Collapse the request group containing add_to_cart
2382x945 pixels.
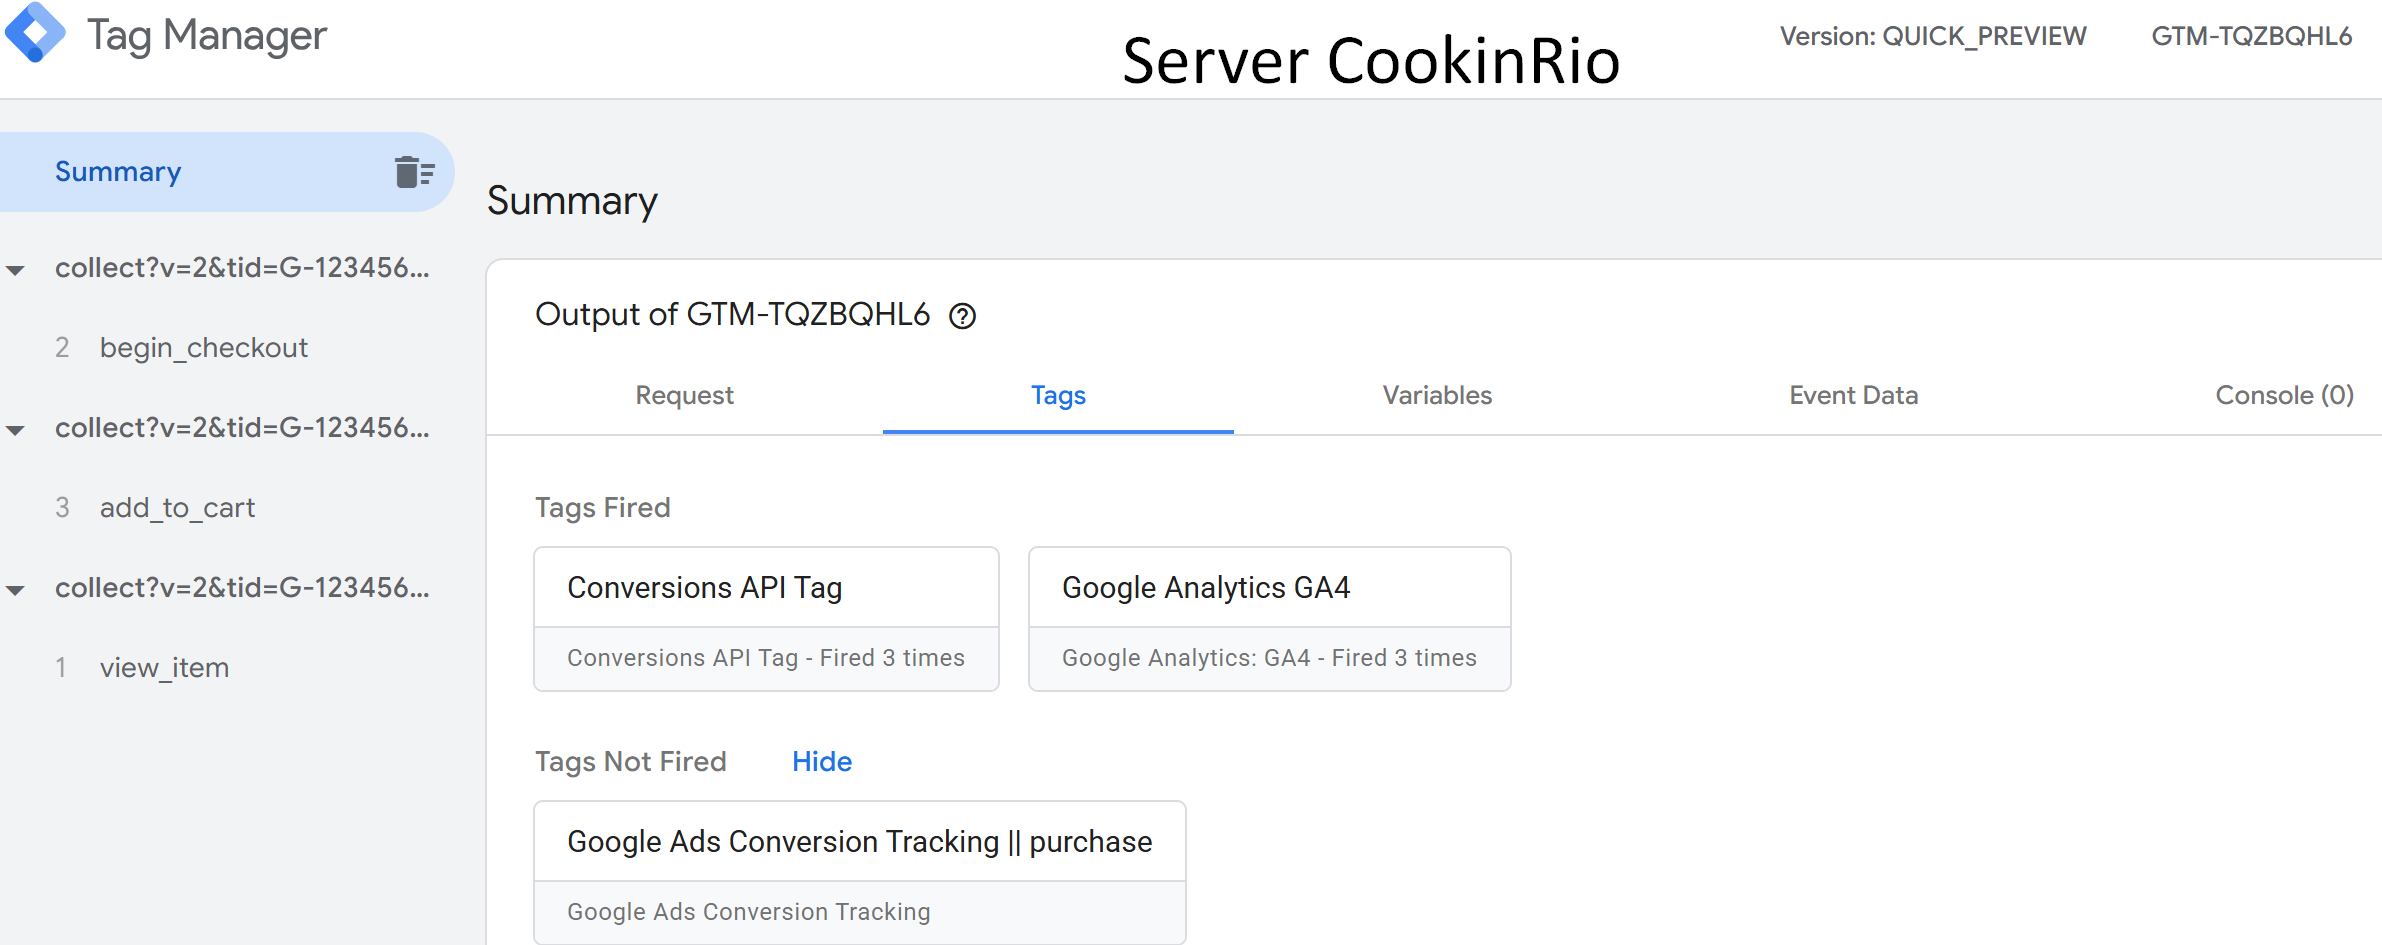pyautogui.click(x=16, y=430)
